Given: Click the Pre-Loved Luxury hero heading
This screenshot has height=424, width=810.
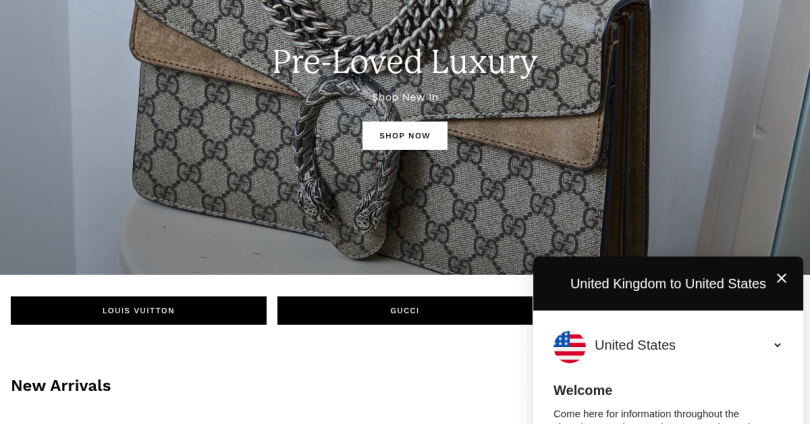Looking at the screenshot, I should (404, 62).
